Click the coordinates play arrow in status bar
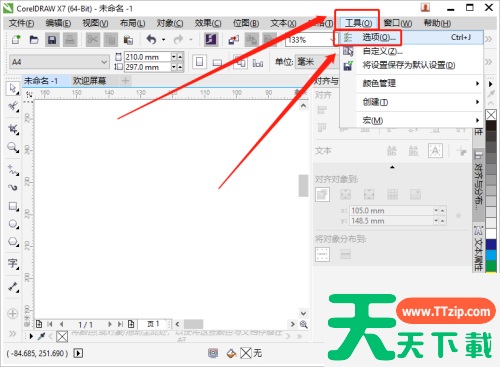 [78, 353]
